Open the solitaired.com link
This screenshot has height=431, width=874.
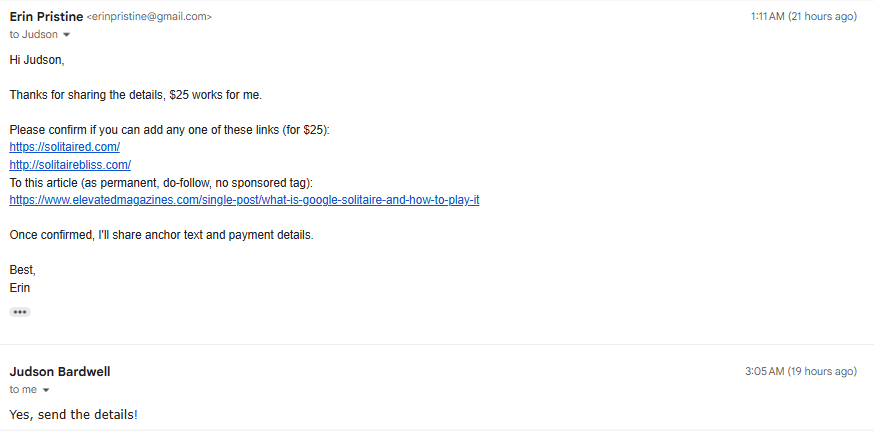(x=65, y=147)
